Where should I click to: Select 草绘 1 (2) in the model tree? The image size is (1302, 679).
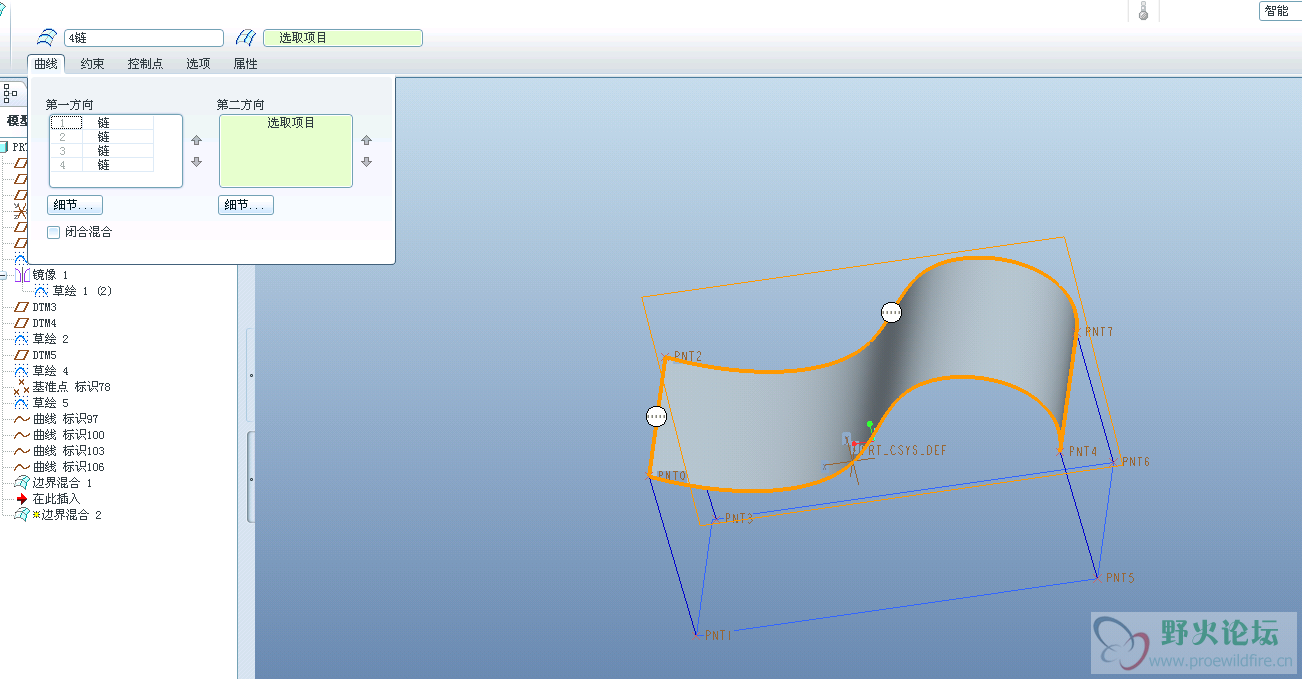(x=83, y=290)
